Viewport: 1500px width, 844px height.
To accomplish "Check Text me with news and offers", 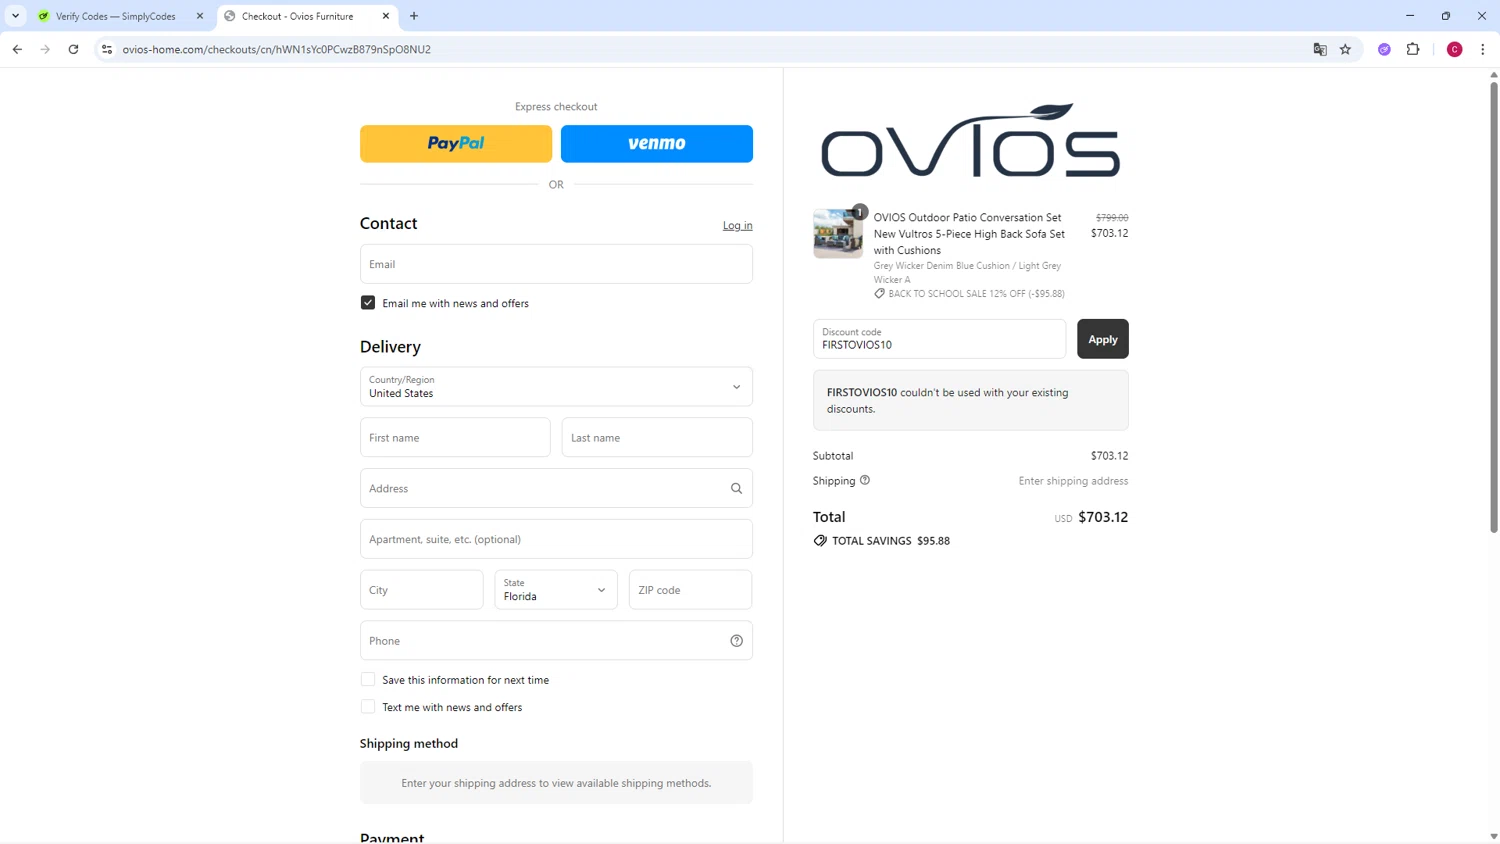I will pos(368,707).
